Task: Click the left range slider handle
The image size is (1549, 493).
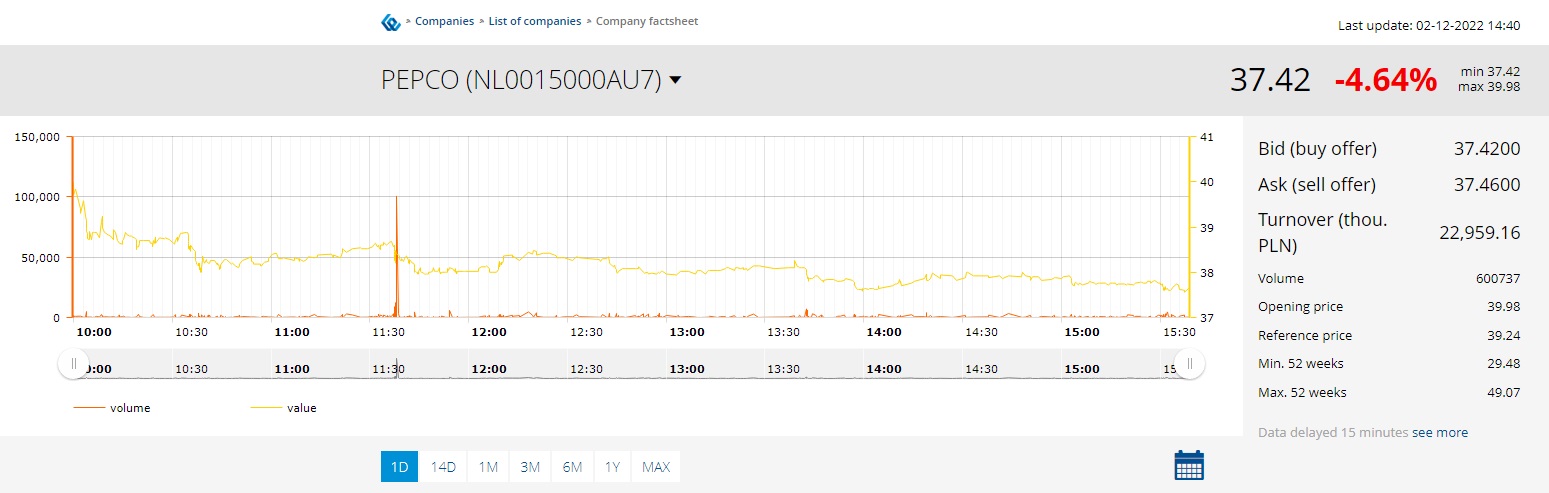Action: [x=73, y=364]
